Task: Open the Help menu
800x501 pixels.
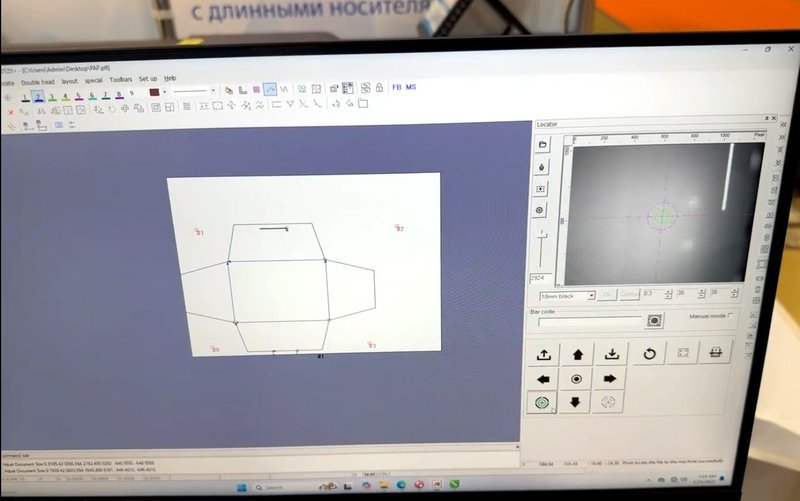Action: (x=170, y=78)
